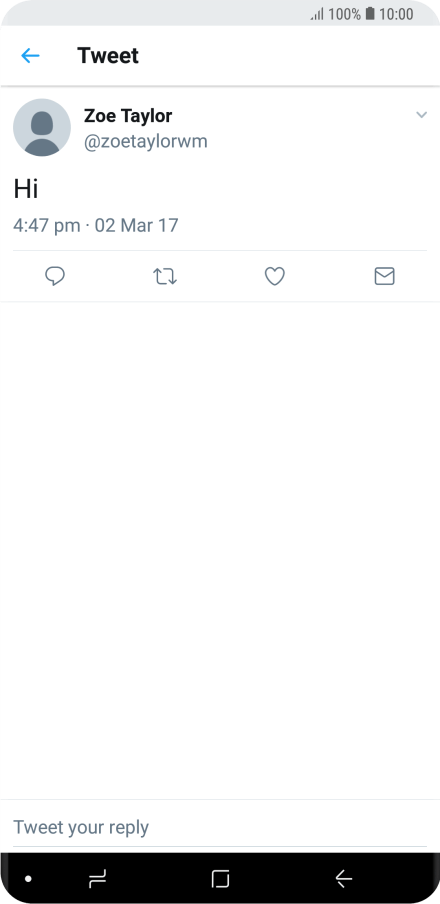Like the tweet with the heart icon
This screenshot has height=904, width=440.
274,277
